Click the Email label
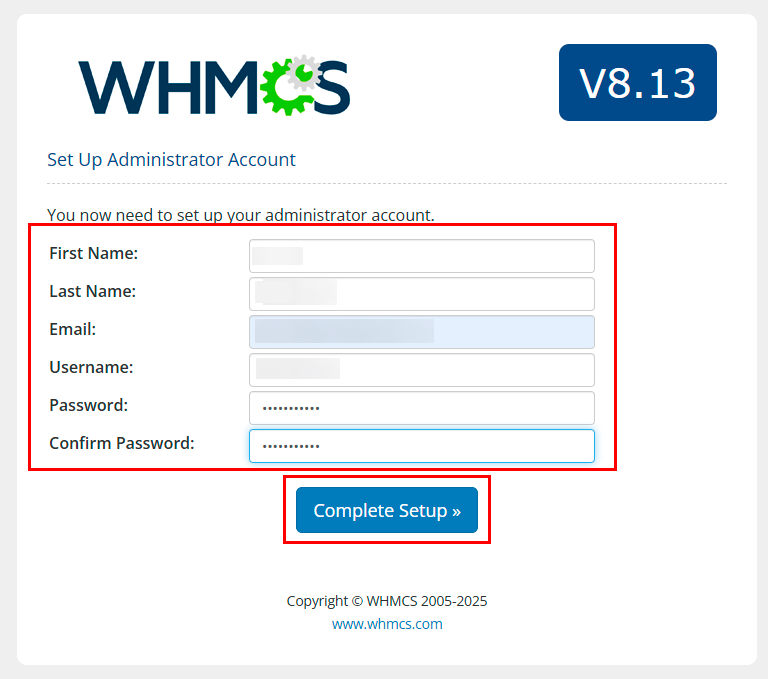The height and width of the screenshot is (679, 768). pos(72,329)
